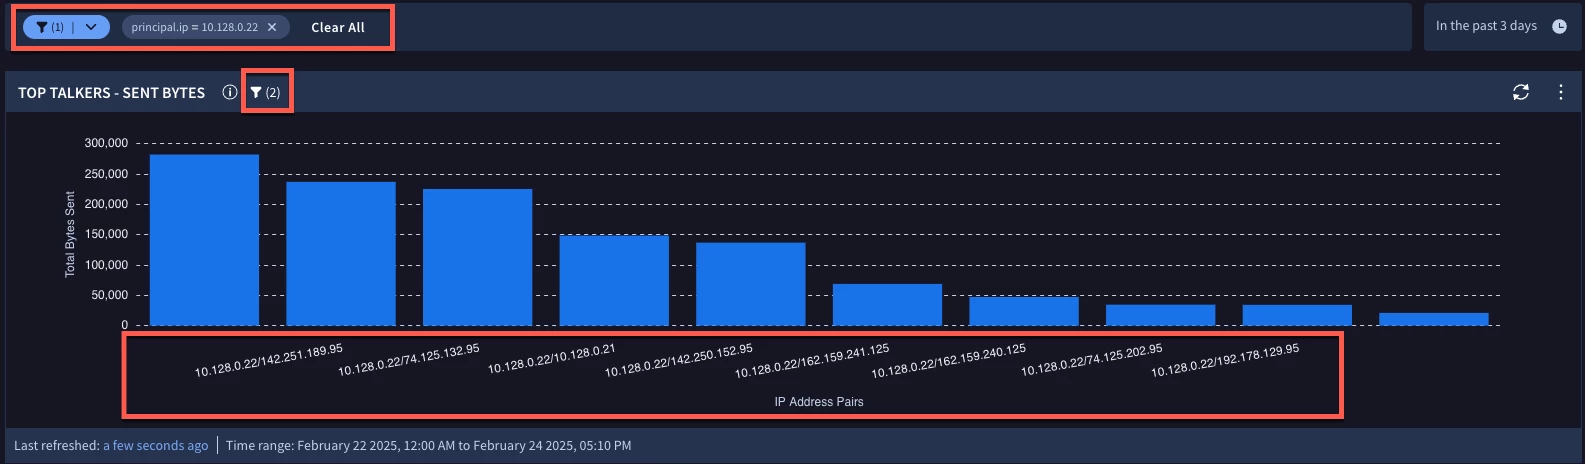Open the 'In the past 3 days' time picker
This screenshot has width=1585, height=464.
click(1501, 27)
